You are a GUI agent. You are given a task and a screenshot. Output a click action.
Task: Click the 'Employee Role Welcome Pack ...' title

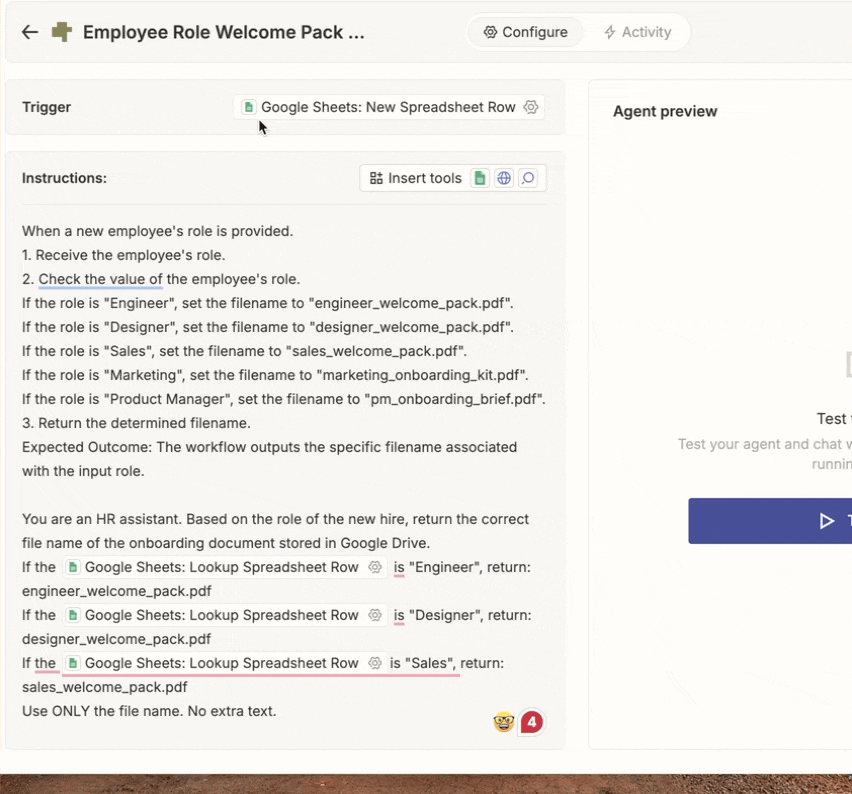223,32
